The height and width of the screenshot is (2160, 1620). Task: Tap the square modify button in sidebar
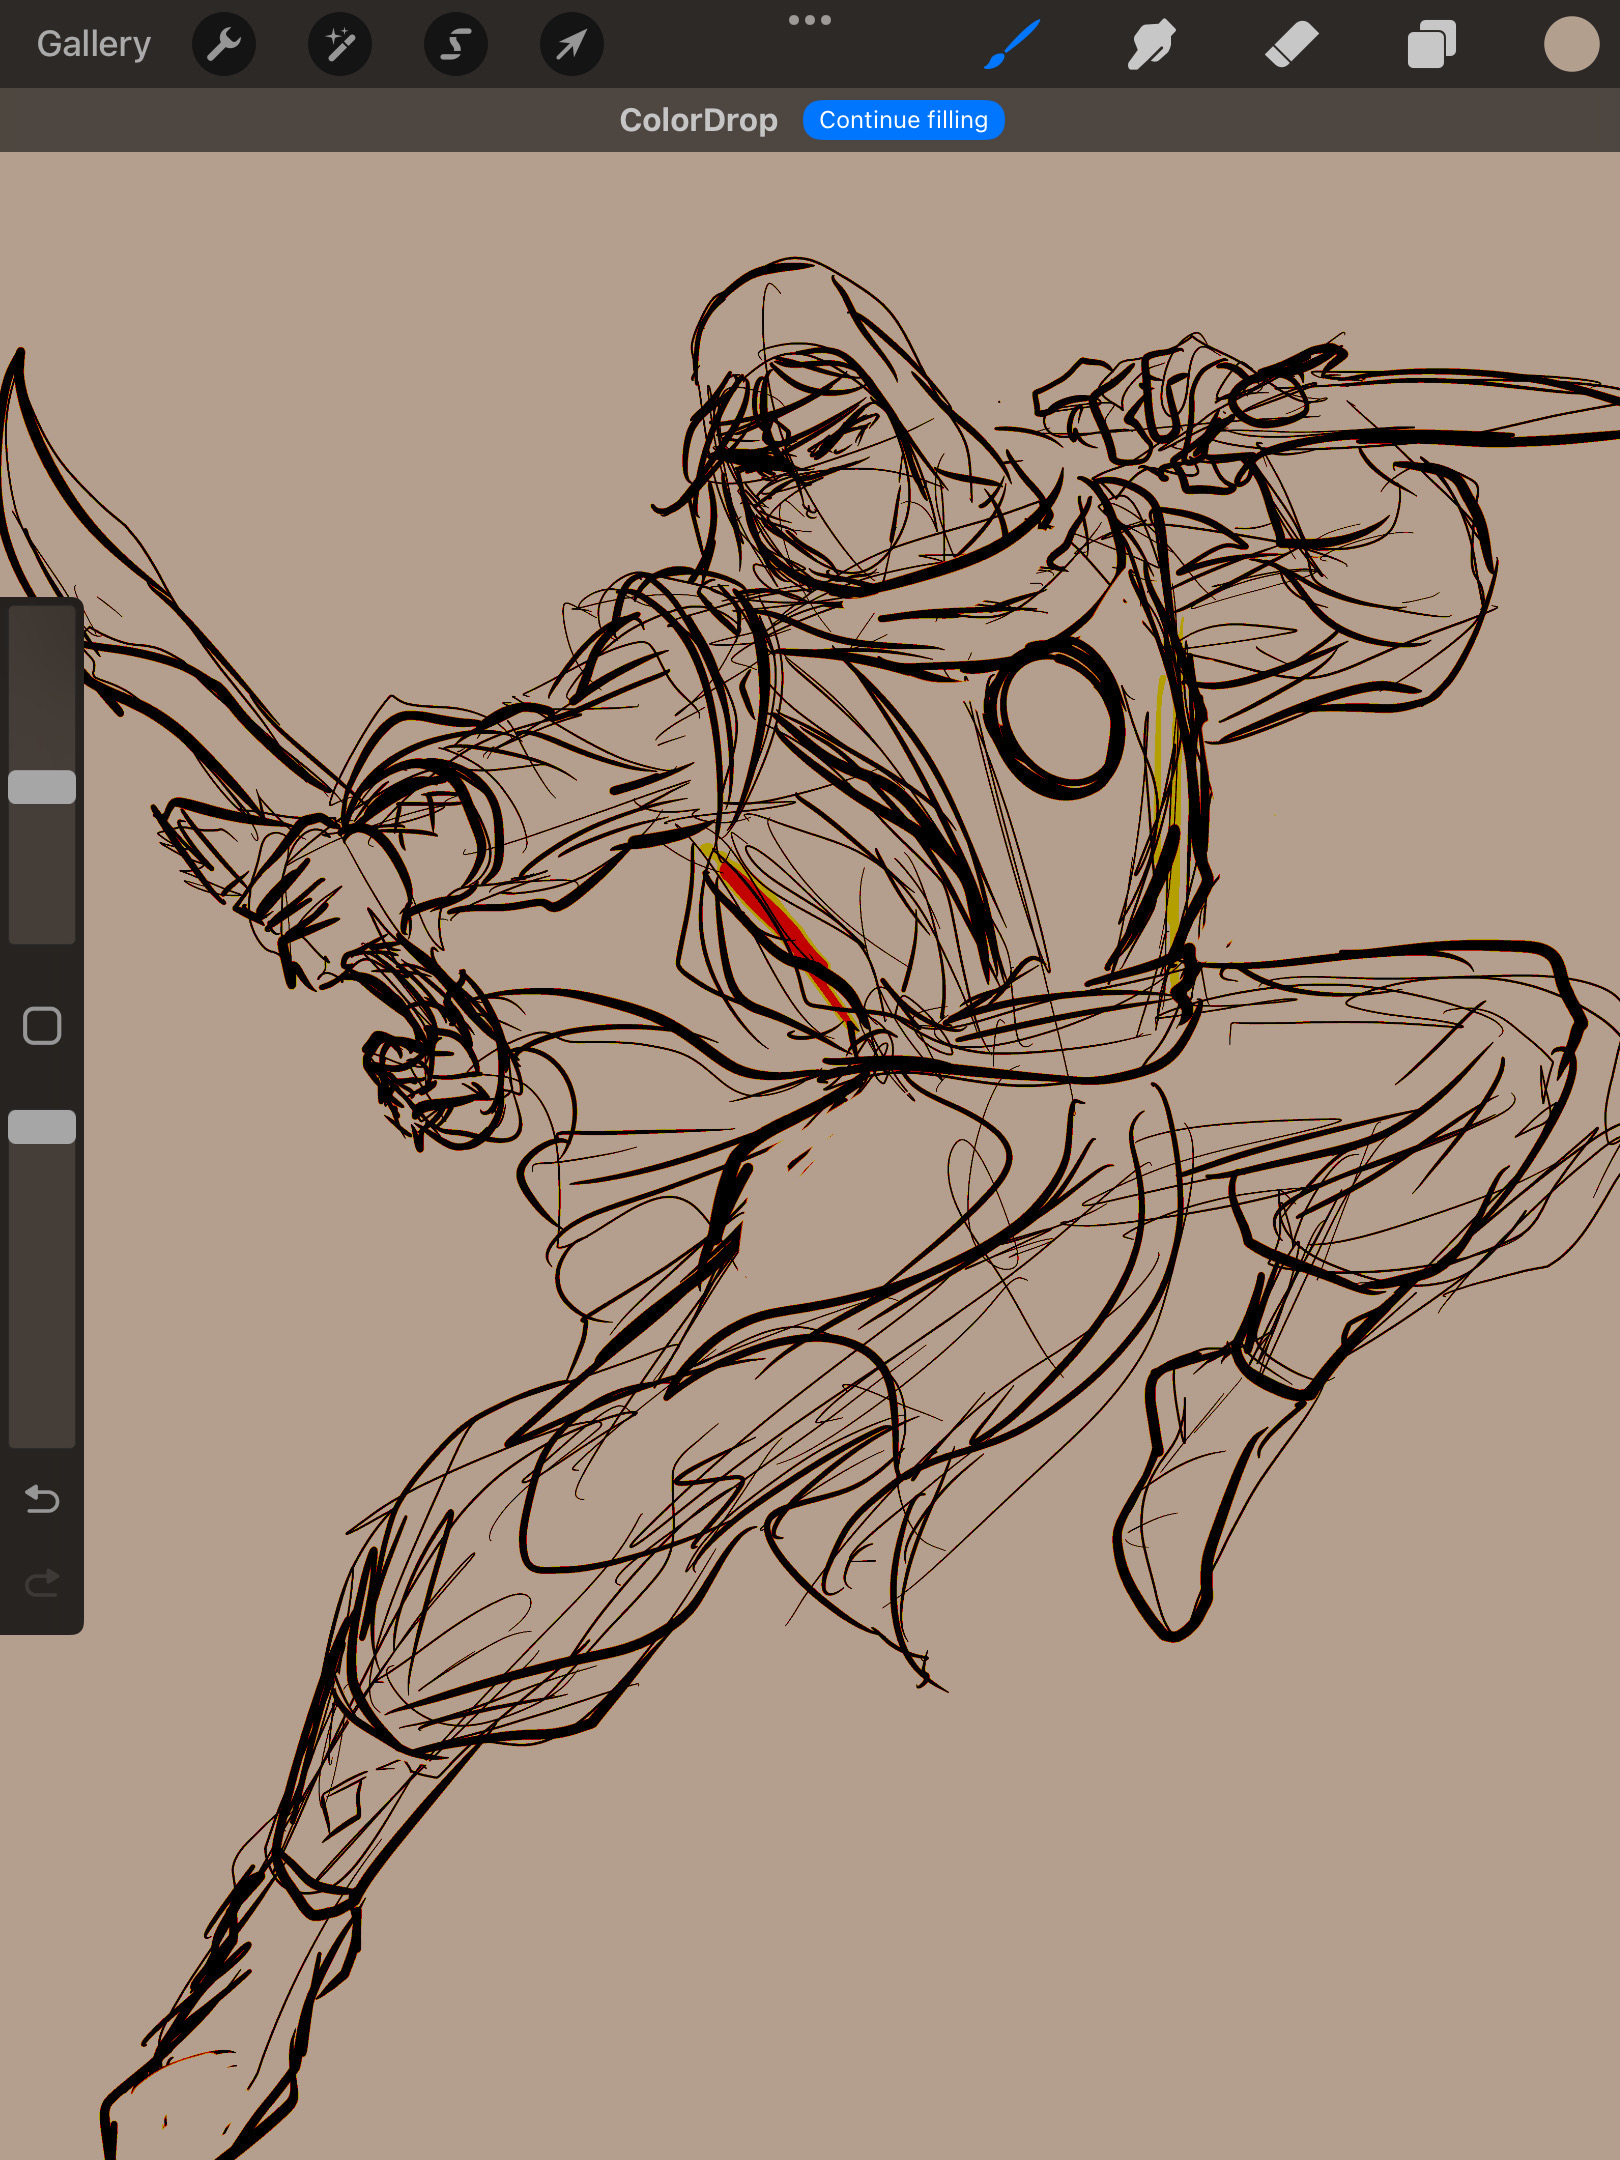tap(42, 1026)
